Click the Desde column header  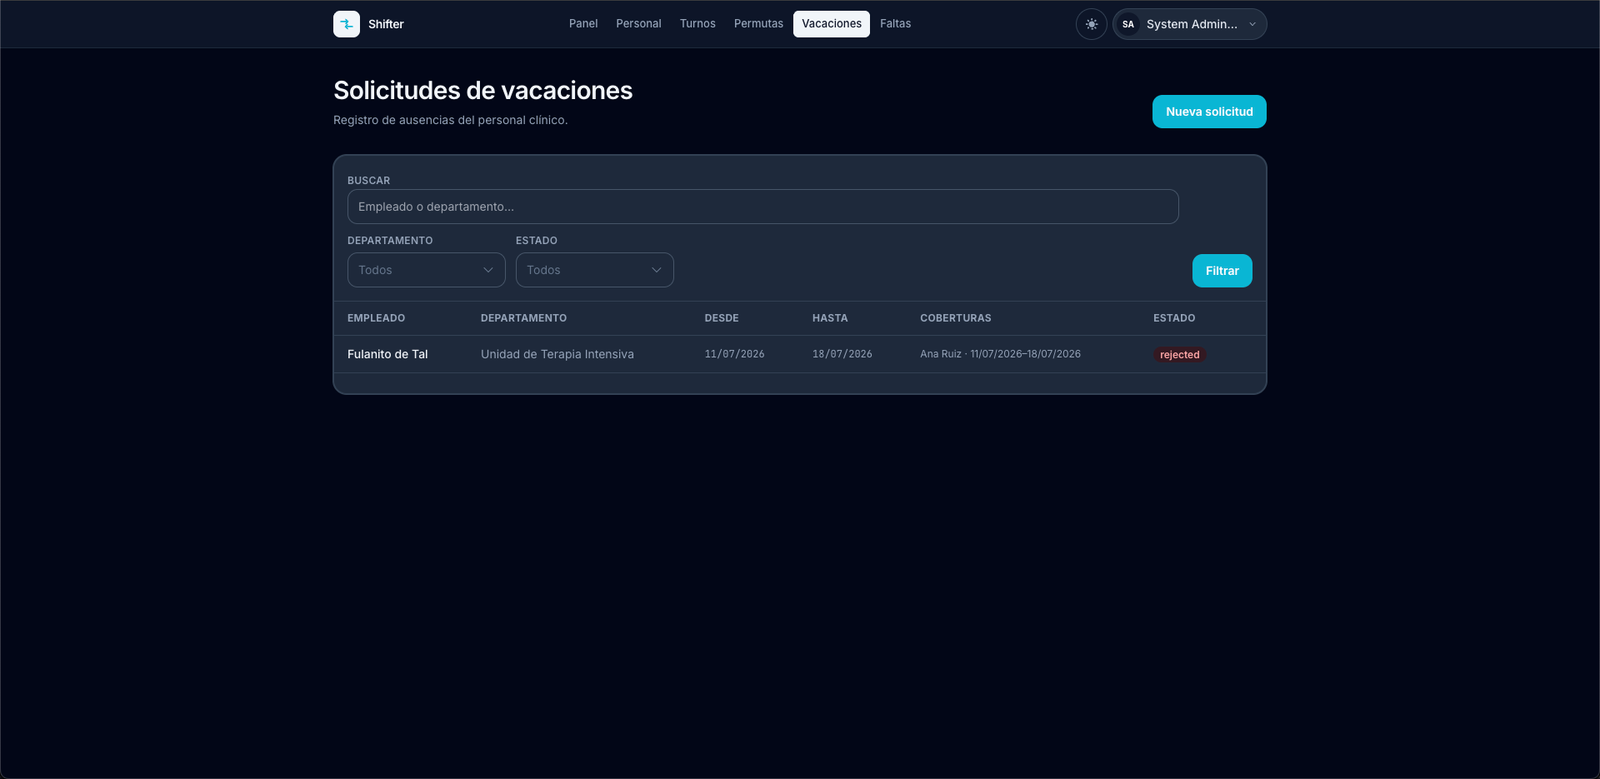[721, 318]
